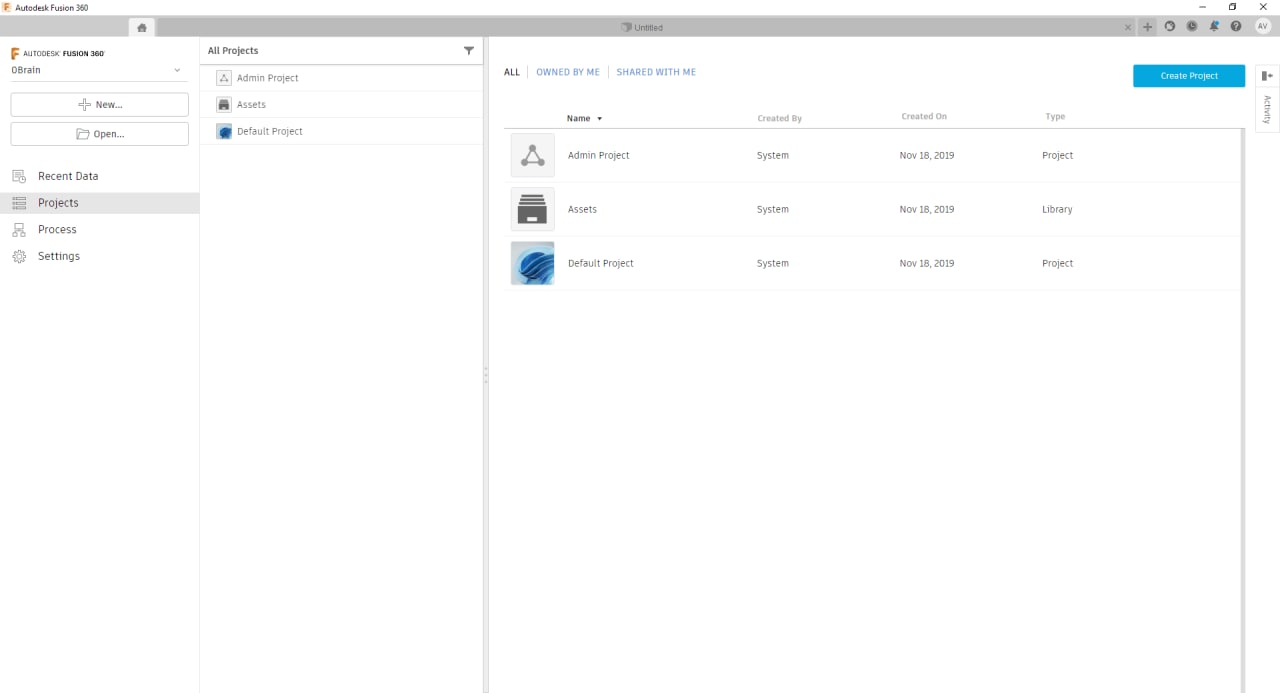The width and height of the screenshot is (1280, 693).
Task: Click the Autodesk Fusion 360 logo
Action: (x=58, y=54)
